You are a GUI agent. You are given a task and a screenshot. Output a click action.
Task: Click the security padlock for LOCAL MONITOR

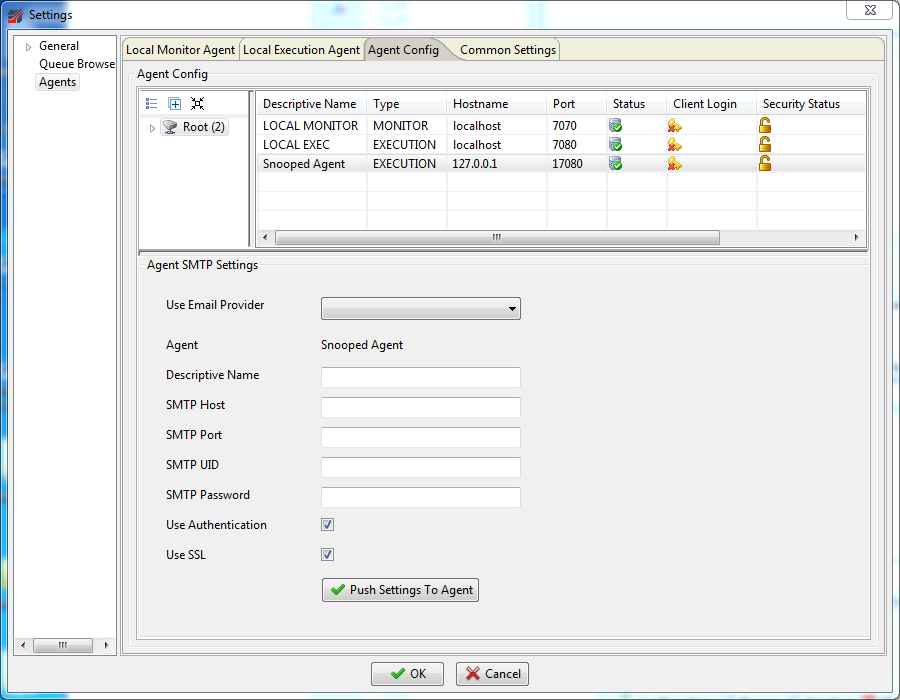(765, 126)
